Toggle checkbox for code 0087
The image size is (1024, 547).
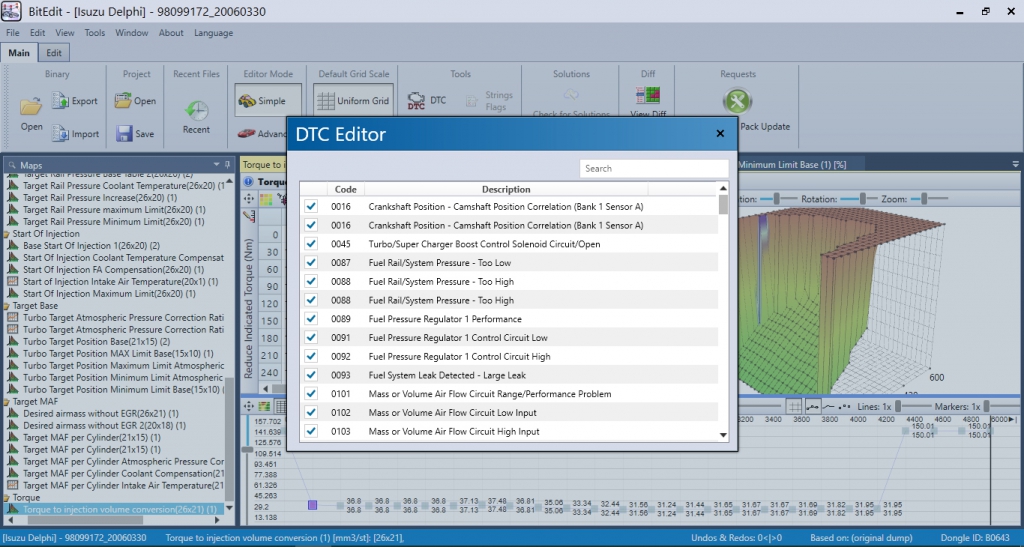[311, 262]
